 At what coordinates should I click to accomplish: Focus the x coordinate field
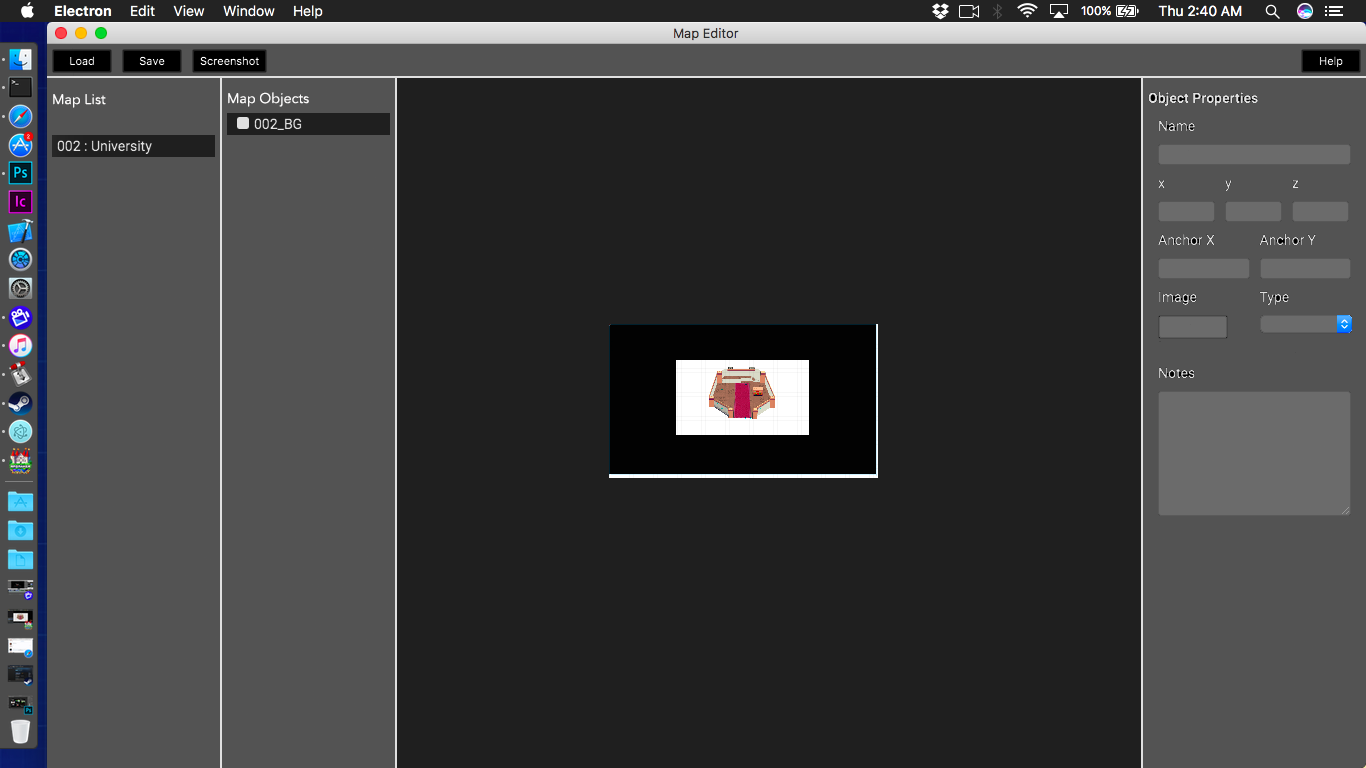(1186, 211)
